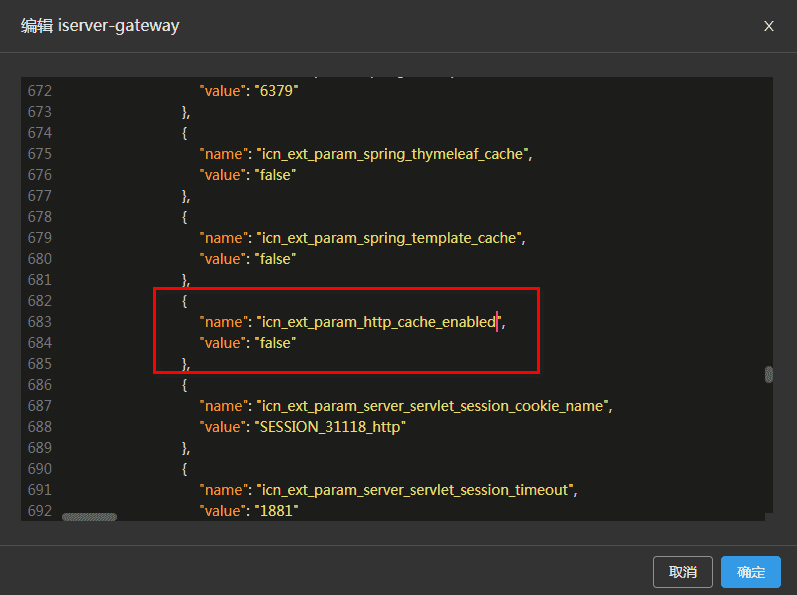The width and height of the screenshot is (797, 595).
Task: Click the "false" value on line 684
Action: click(x=275, y=343)
